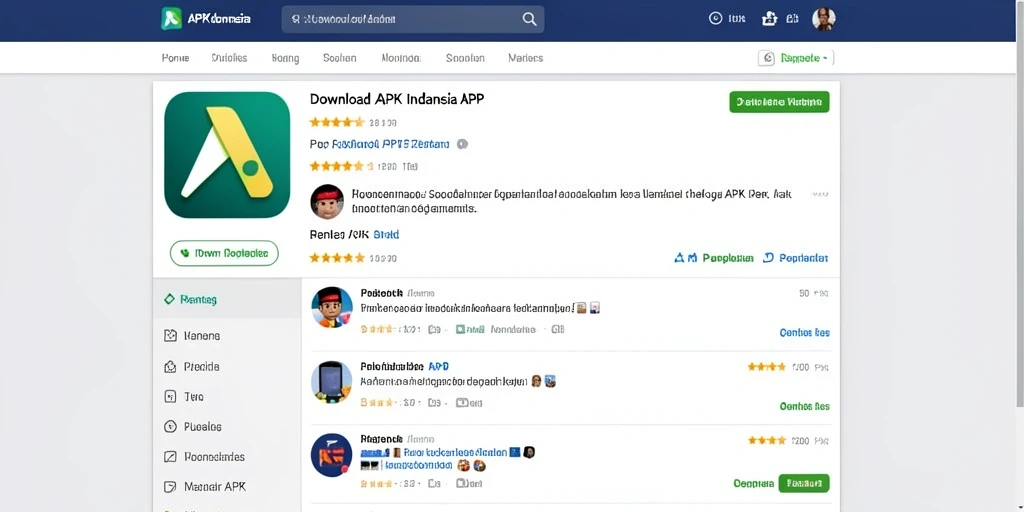Image resolution: width=1024 pixels, height=512 pixels.
Task: Click the star rating directly beneath the app title
Action: 337,122
